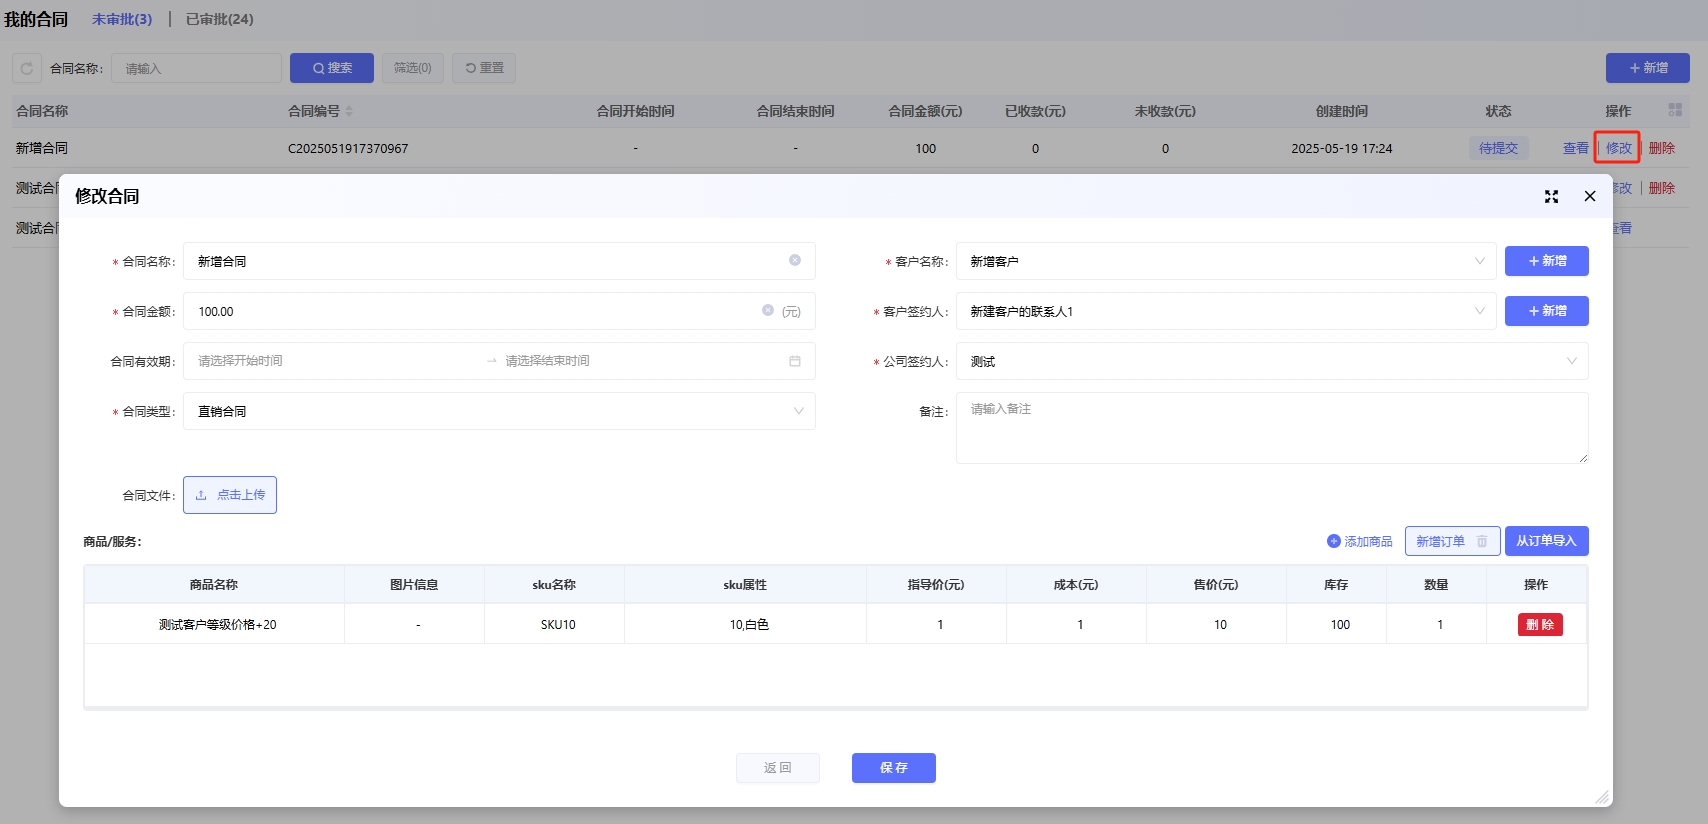Sort by 合同编号 using the sort arrows

tap(349, 111)
